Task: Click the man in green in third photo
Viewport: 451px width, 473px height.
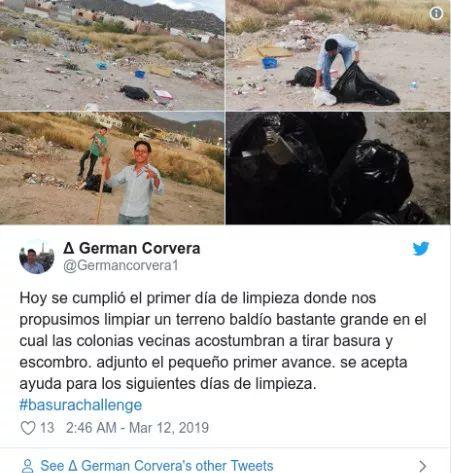Action: [x=93, y=153]
